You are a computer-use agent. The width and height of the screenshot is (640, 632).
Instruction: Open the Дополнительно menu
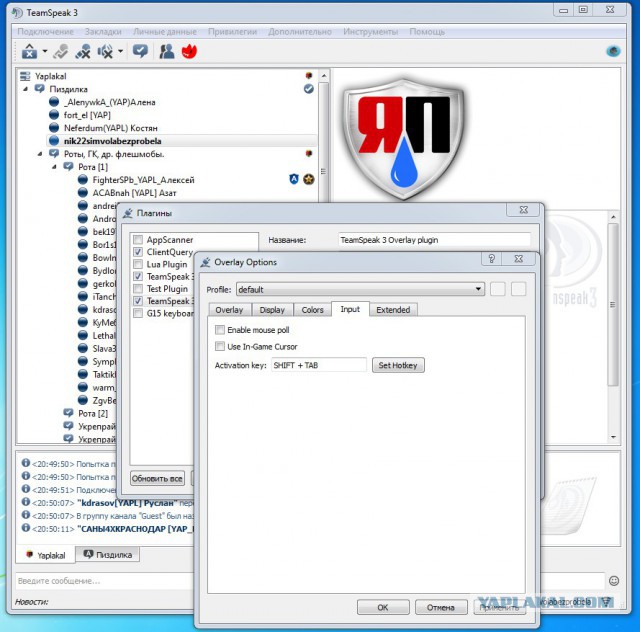[300, 32]
